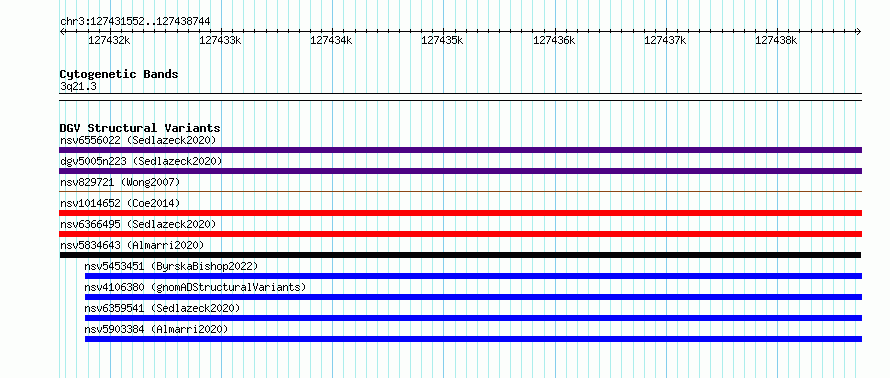Click the ruler's left arrowhead
The width and height of the screenshot is (890, 378).
(62, 32)
